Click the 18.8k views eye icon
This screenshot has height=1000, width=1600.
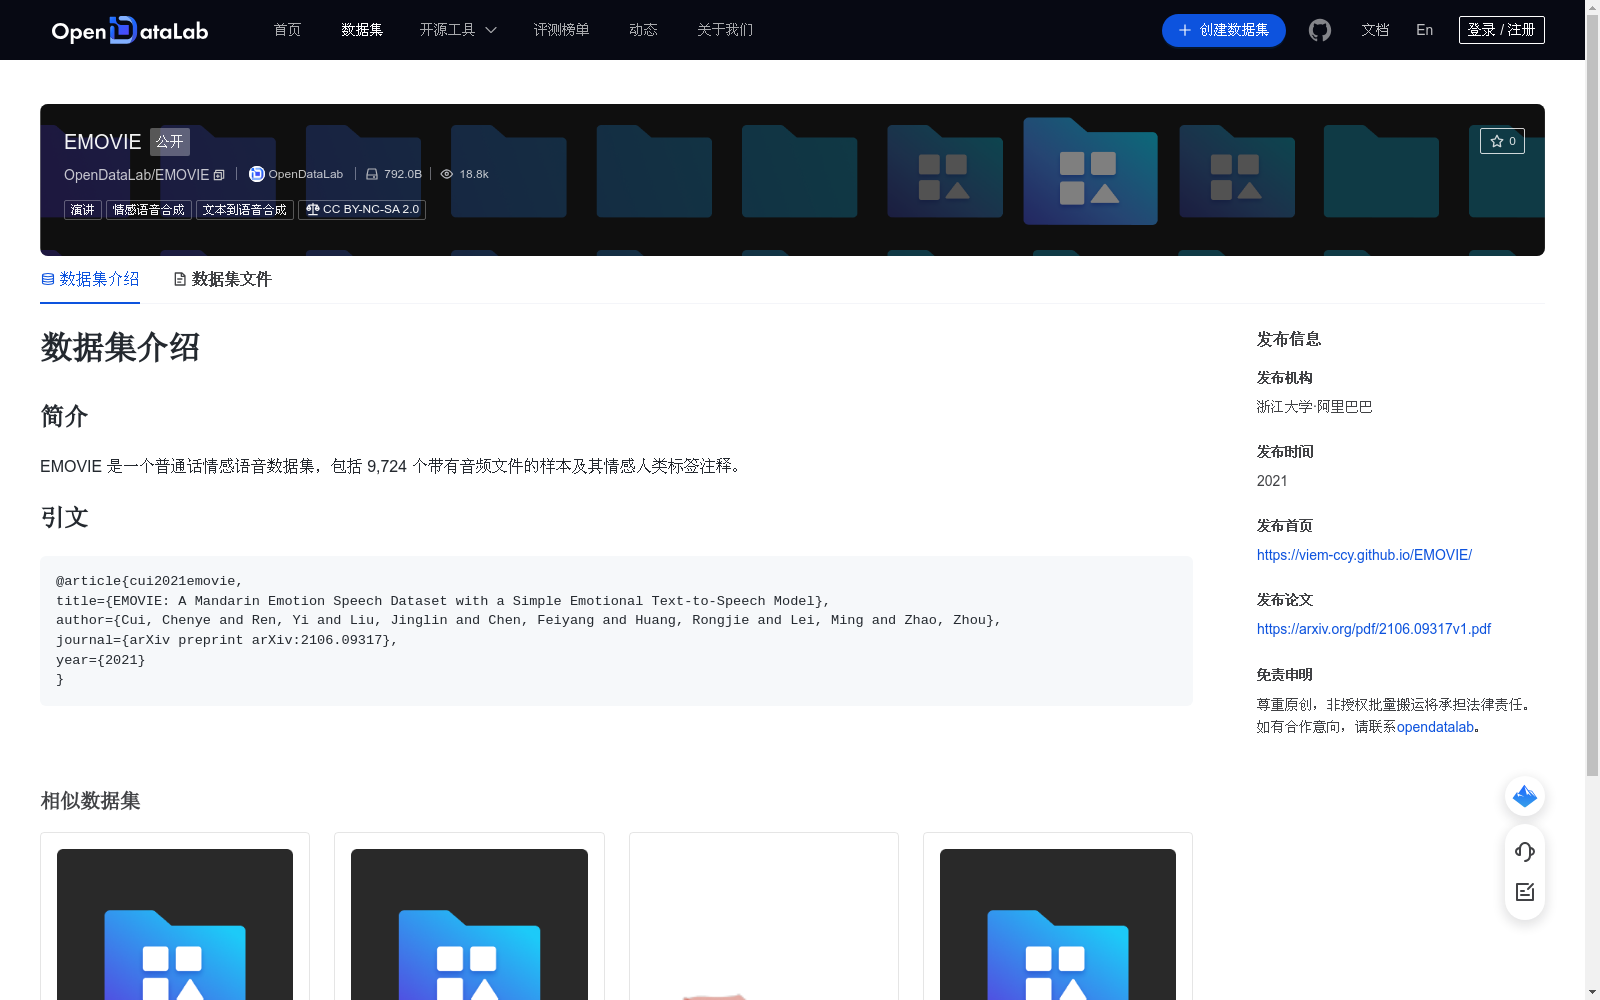pyautogui.click(x=447, y=174)
